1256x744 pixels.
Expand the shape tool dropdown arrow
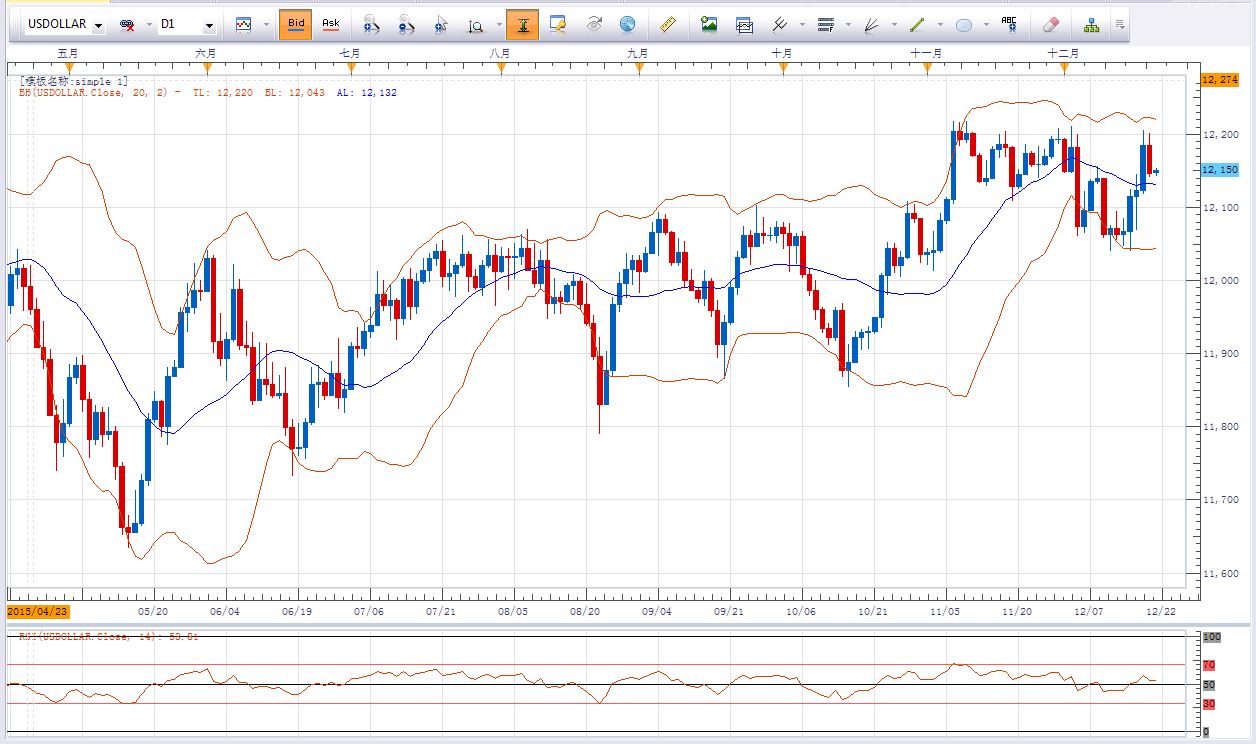point(986,25)
